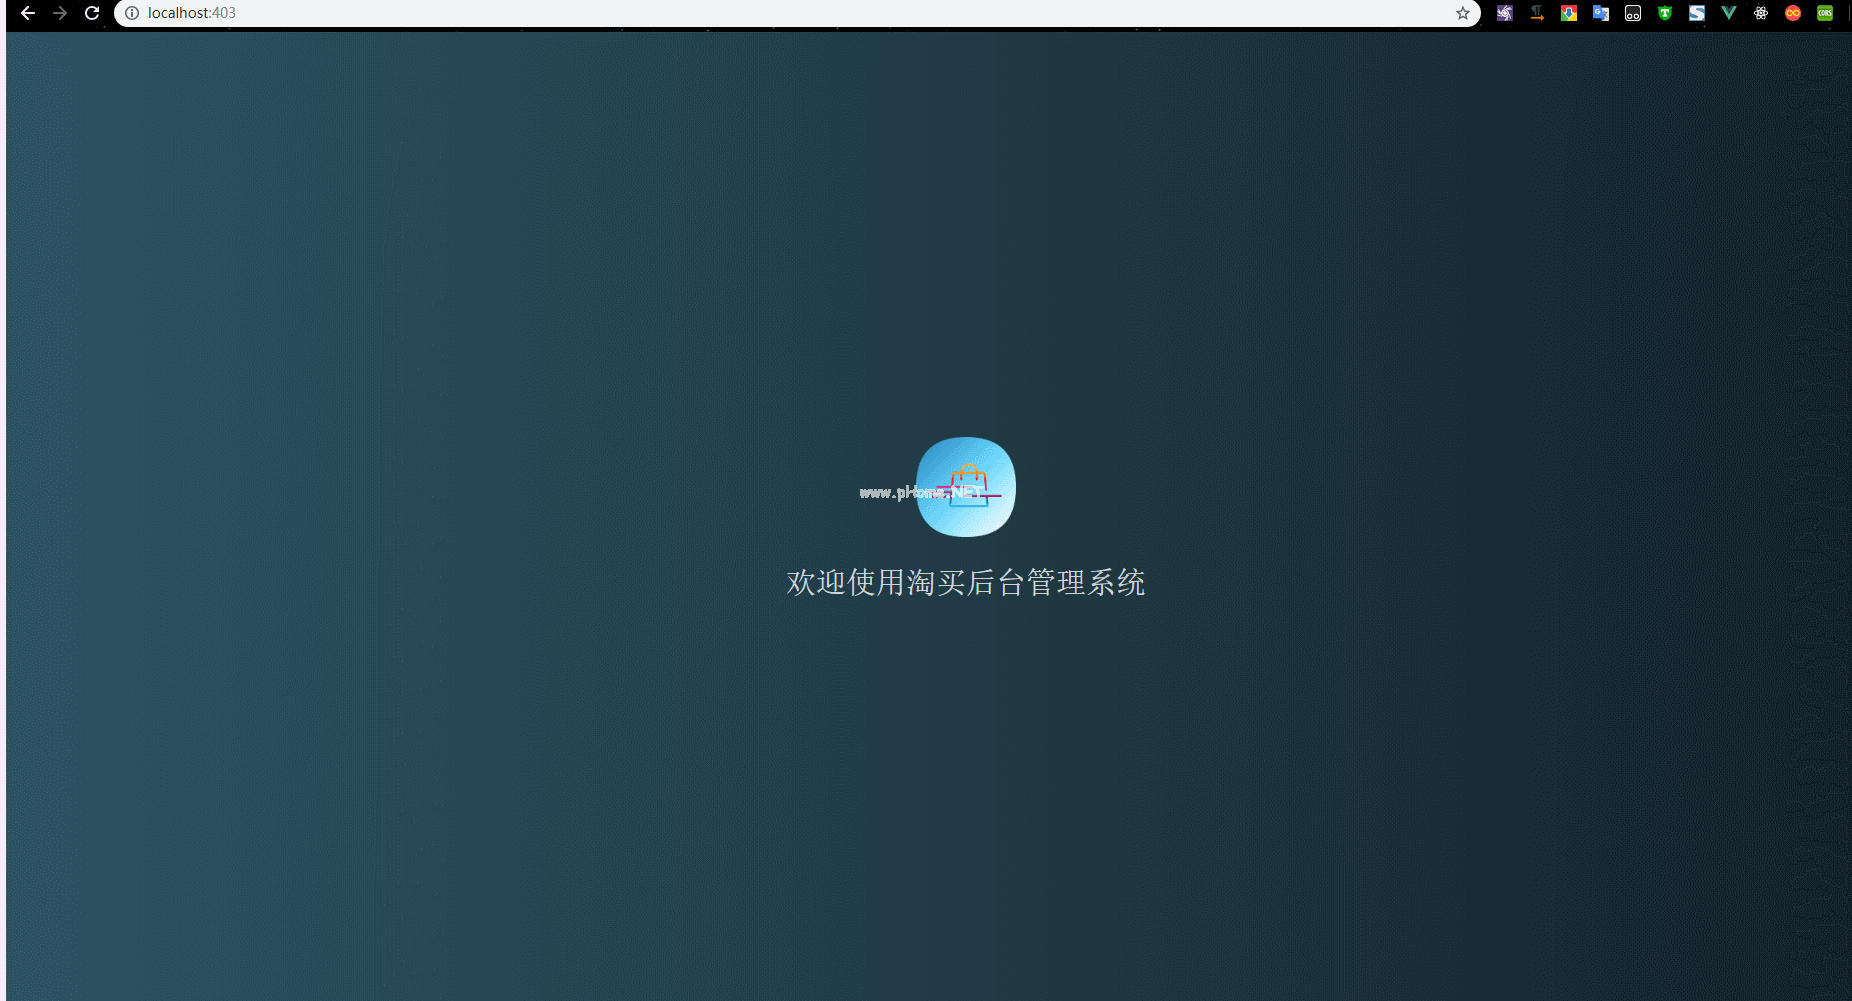Click the shopping bag logo

966,486
